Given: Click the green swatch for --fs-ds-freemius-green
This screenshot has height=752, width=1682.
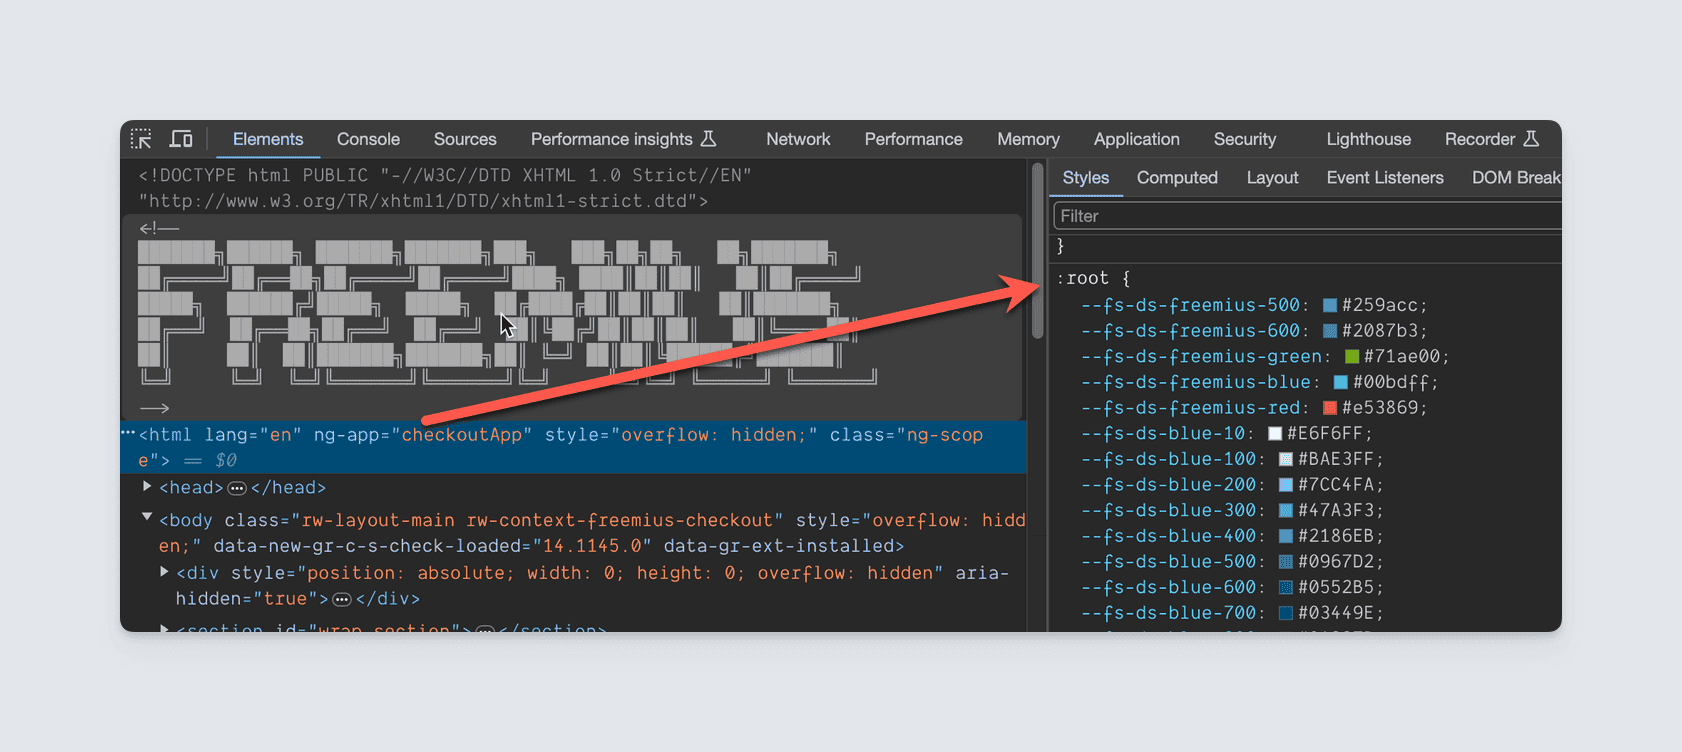Looking at the screenshot, I should coord(1352,356).
